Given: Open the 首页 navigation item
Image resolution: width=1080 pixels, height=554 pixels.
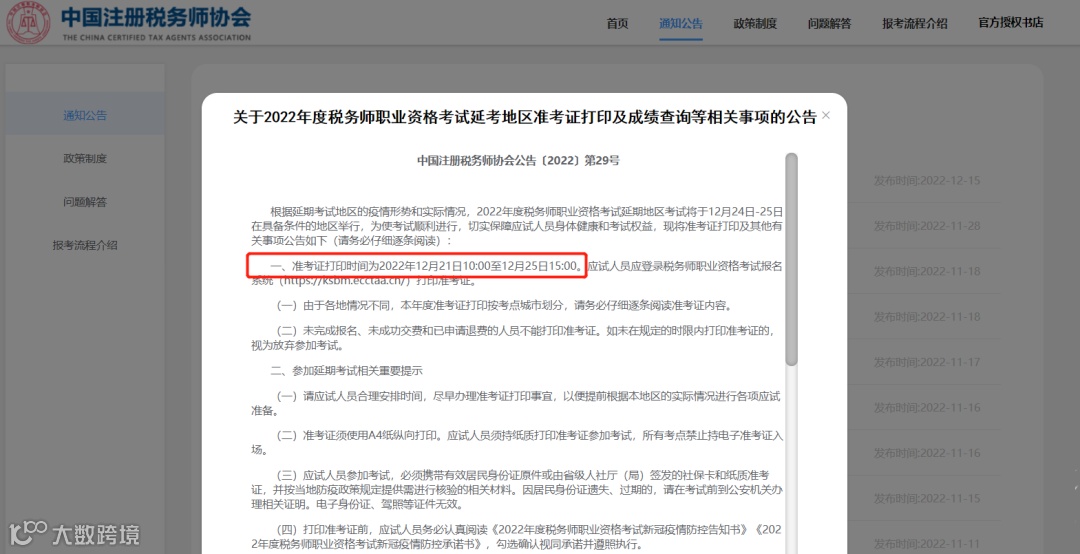Looking at the screenshot, I should (x=617, y=23).
